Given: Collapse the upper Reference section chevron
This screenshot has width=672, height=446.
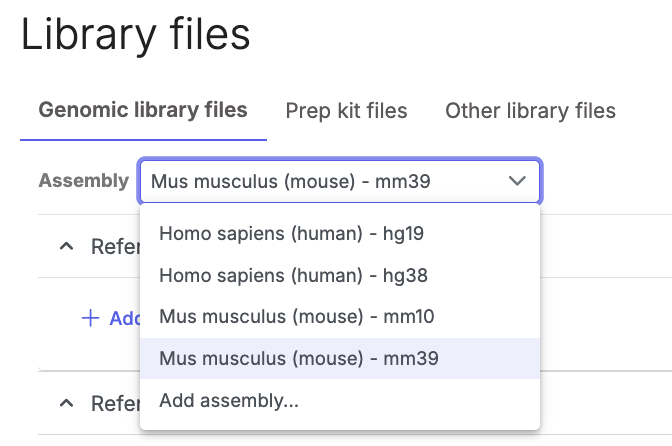Looking at the screenshot, I should (67, 246).
